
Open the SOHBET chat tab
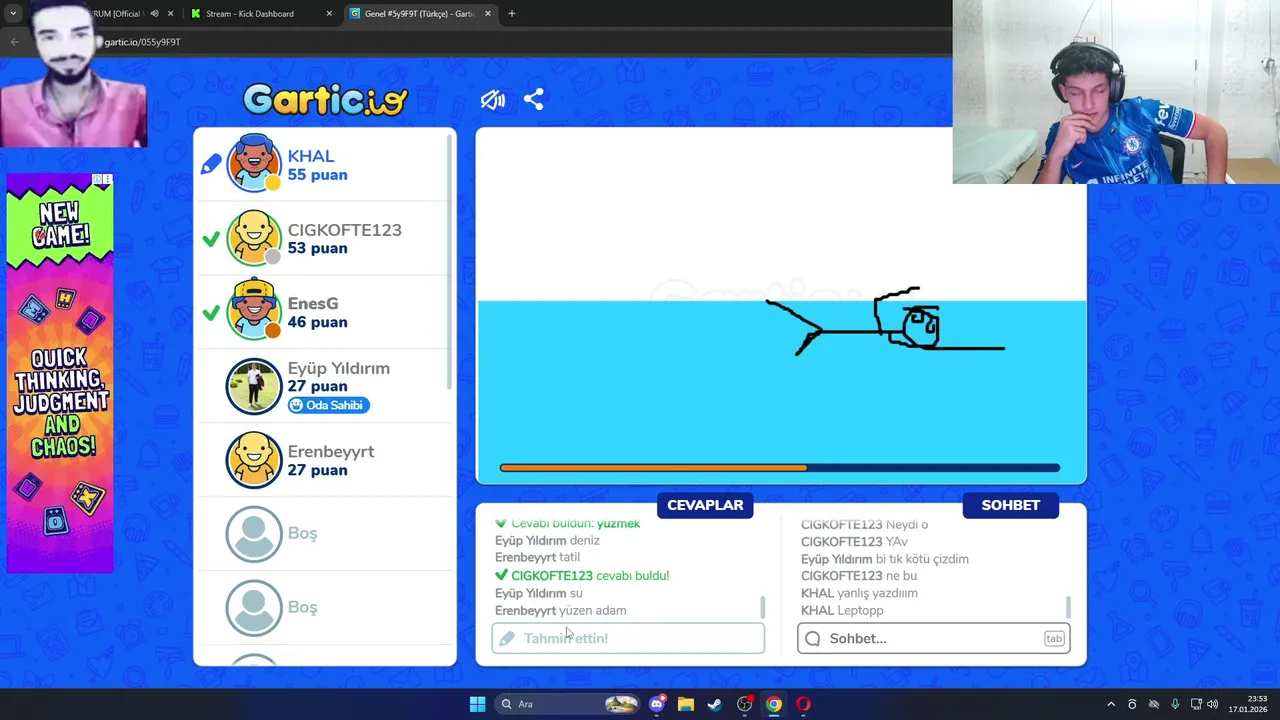(1010, 505)
